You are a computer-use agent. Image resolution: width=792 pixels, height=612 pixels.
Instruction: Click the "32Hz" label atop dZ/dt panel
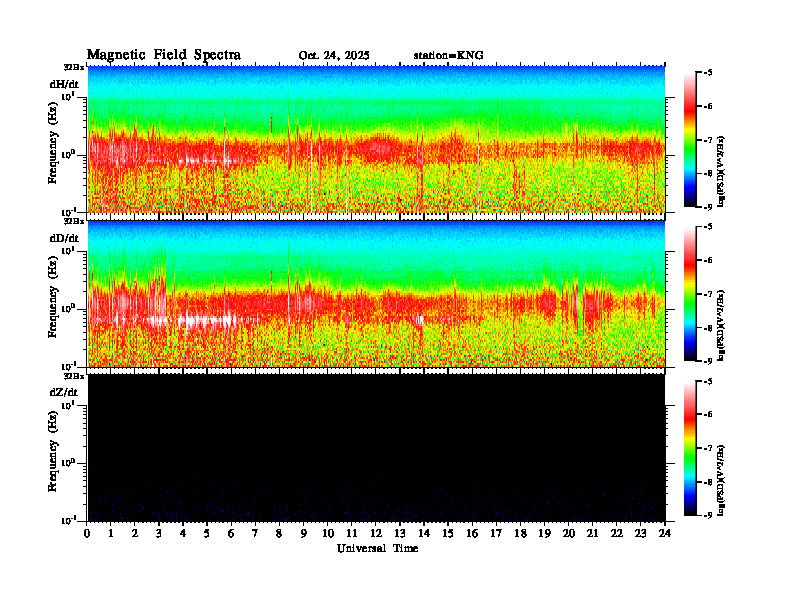point(74,376)
